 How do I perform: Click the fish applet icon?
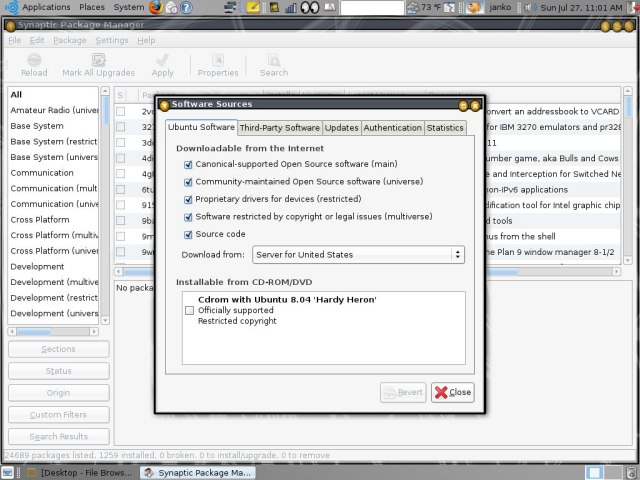(x=473, y=7)
